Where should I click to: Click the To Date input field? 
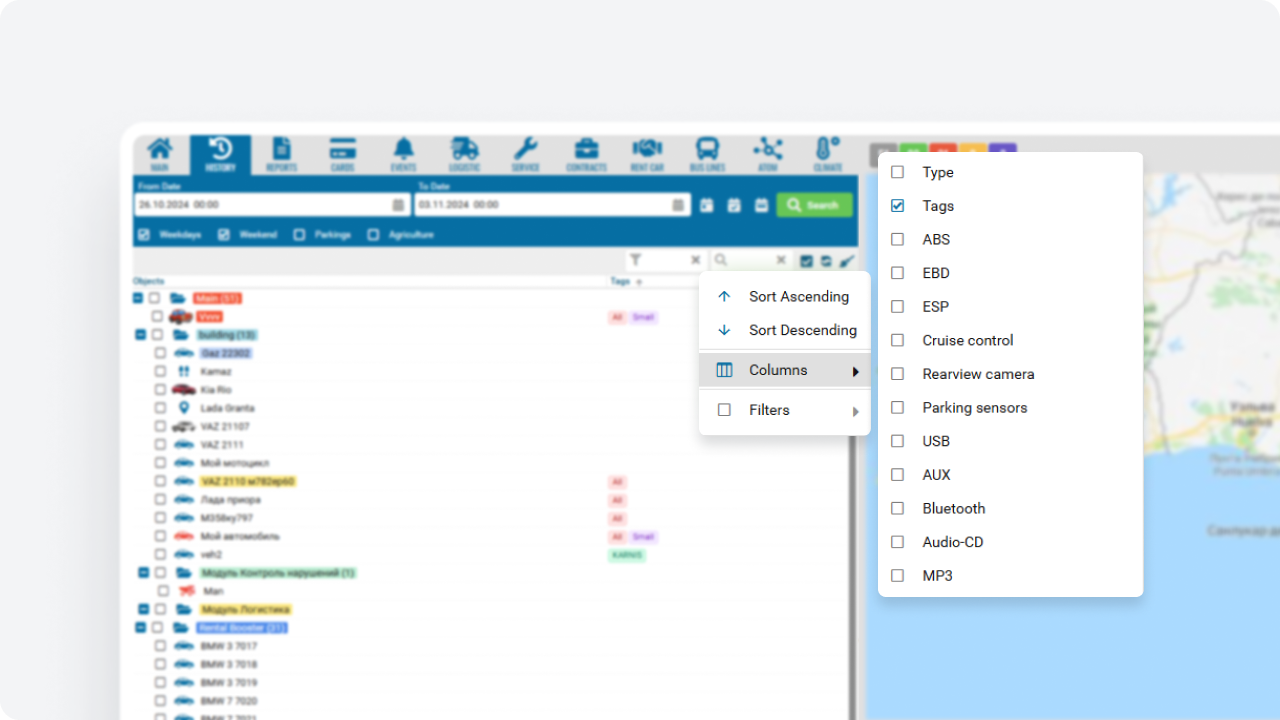(x=542, y=205)
